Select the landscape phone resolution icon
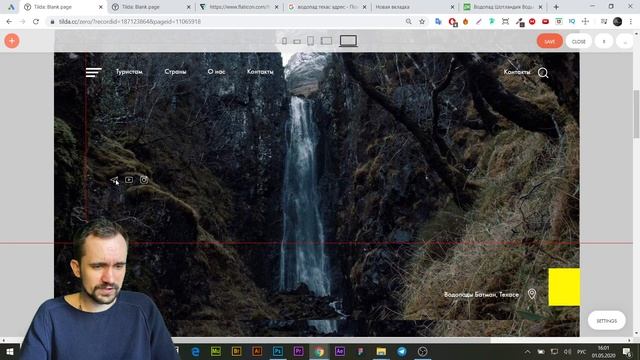This screenshot has height=360, width=640. point(297,42)
